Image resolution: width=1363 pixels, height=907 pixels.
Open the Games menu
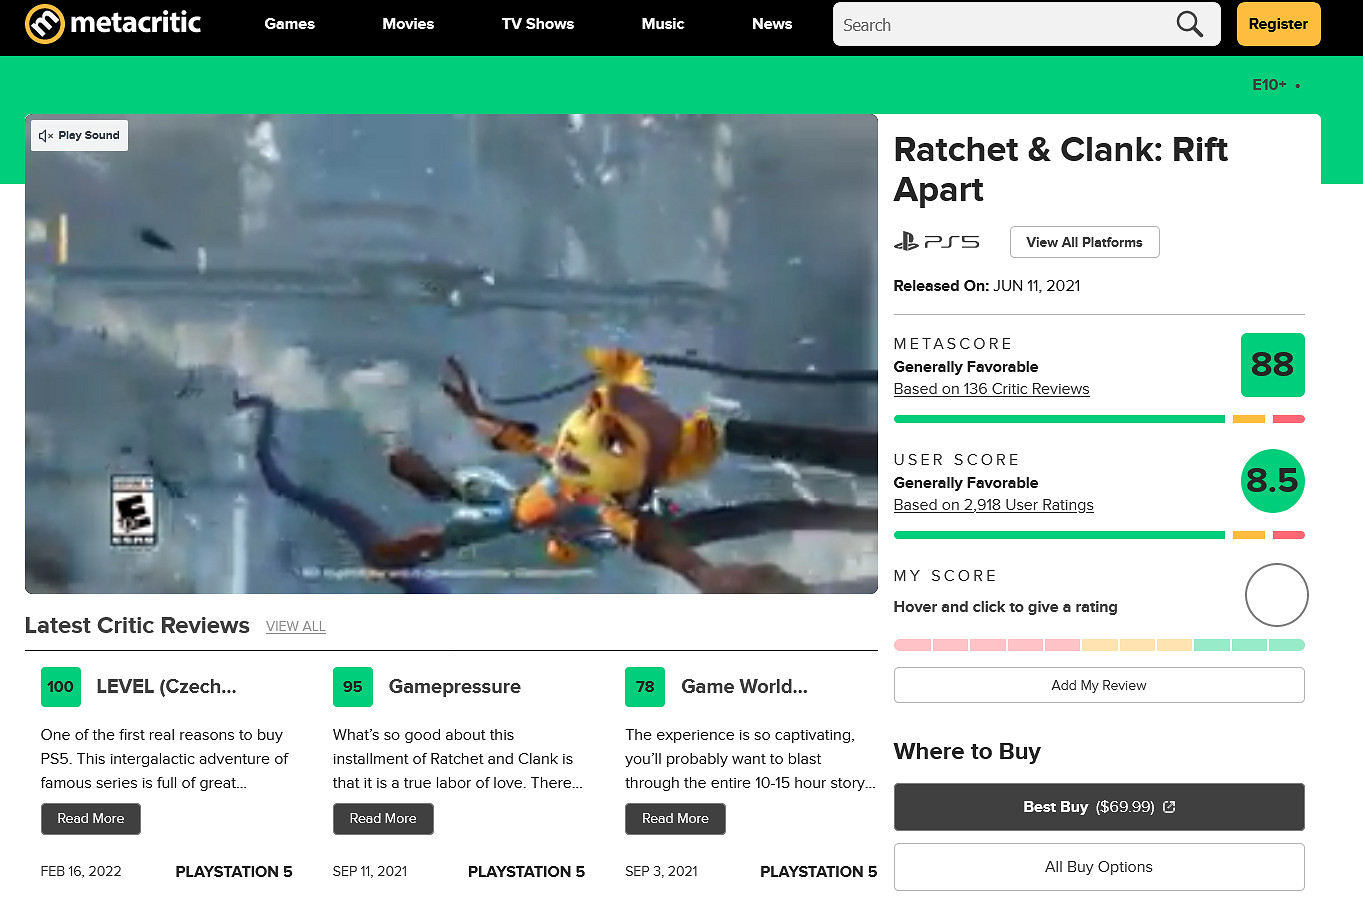pyautogui.click(x=289, y=24)
